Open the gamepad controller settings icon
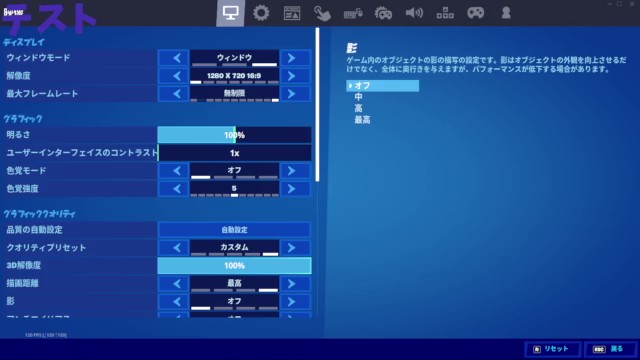 click(x=476, y=13)
